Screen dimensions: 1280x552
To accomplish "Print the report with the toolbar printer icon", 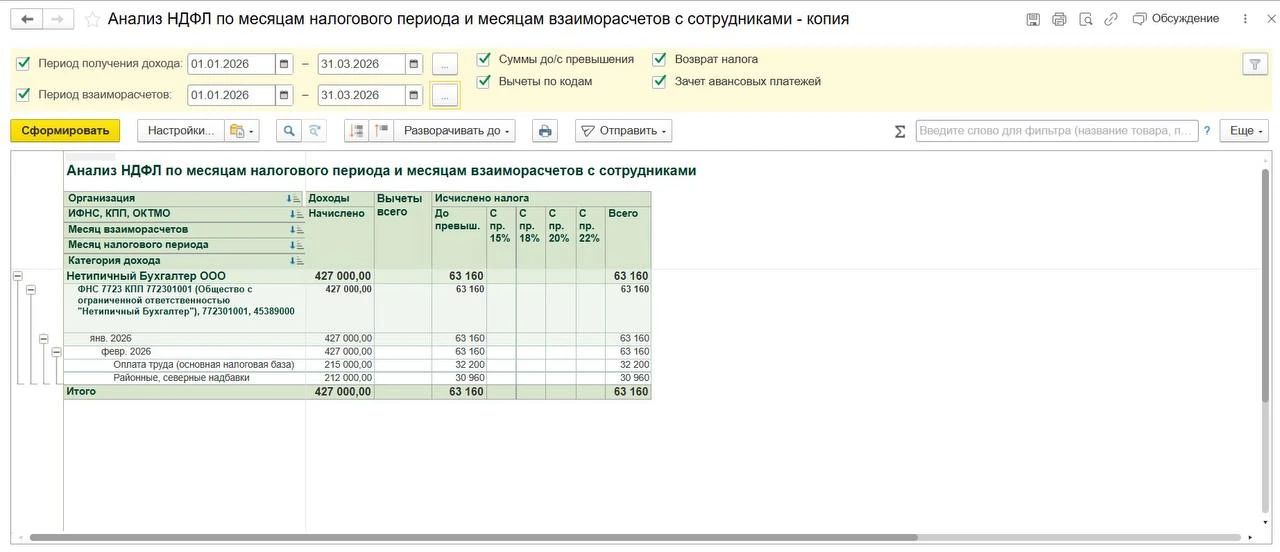I will click(x=544, y=130).
